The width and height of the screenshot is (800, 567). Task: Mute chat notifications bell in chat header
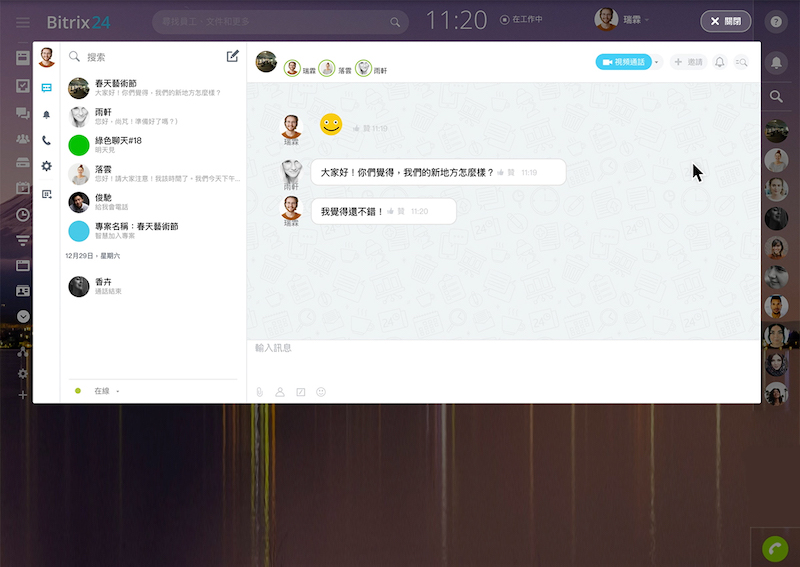[719, 62]
